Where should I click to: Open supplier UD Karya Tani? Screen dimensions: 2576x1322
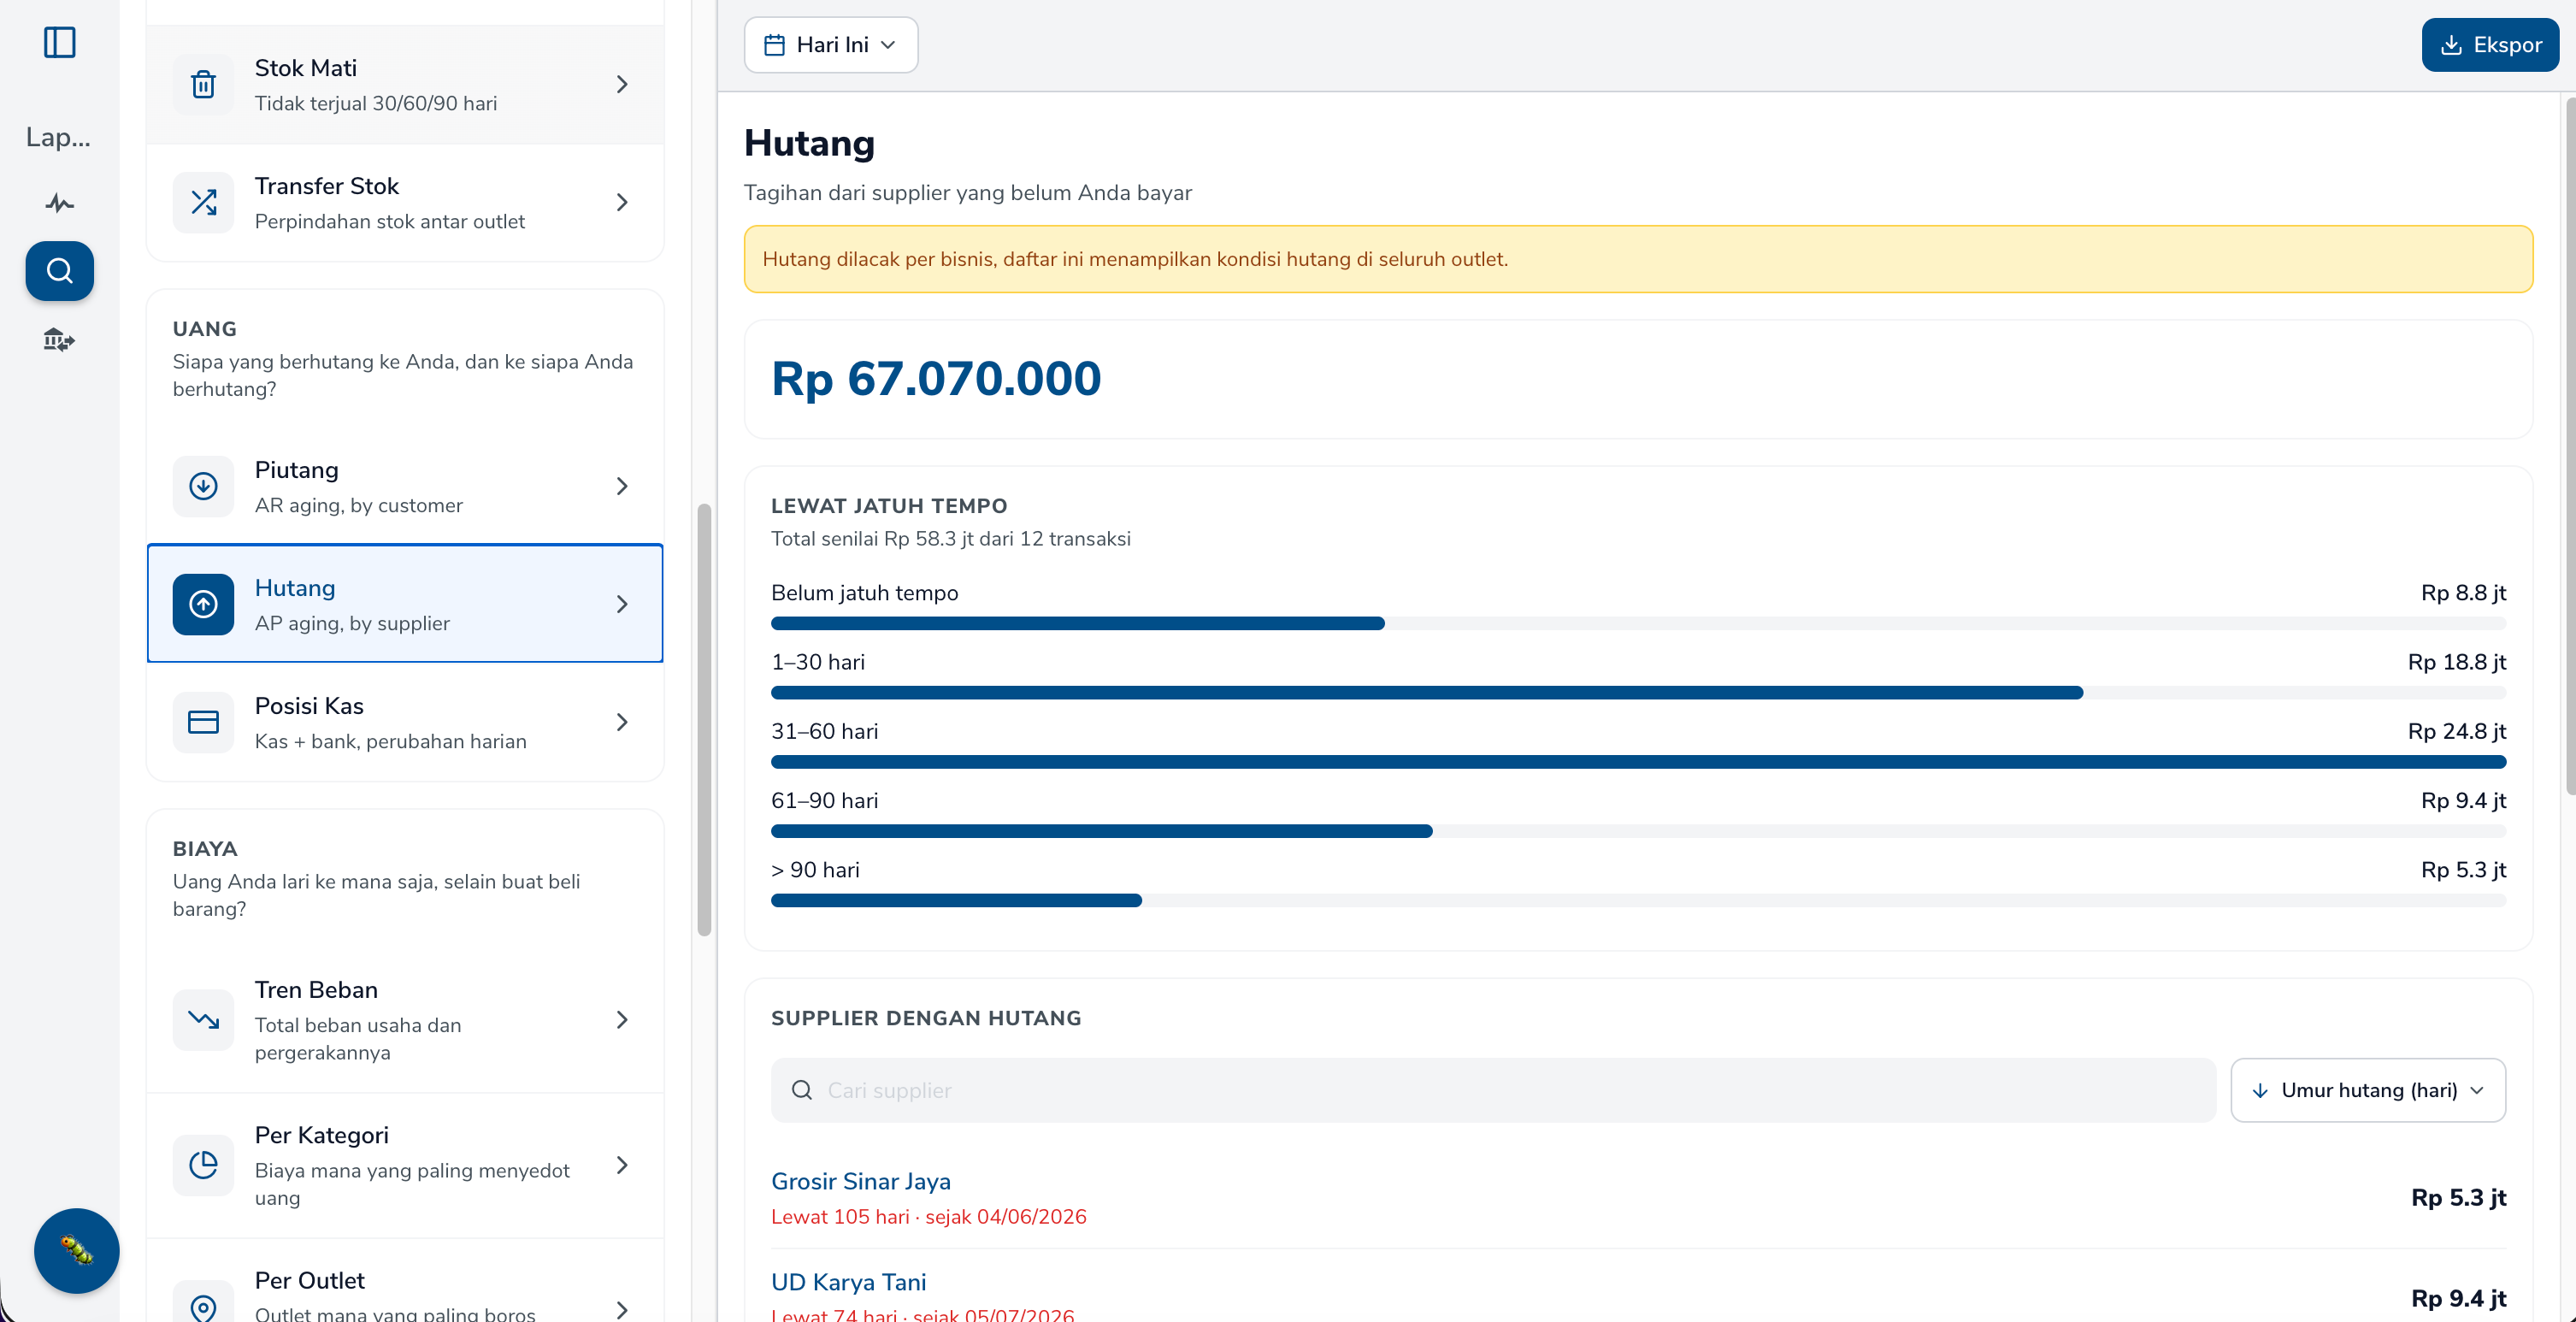848,1283
